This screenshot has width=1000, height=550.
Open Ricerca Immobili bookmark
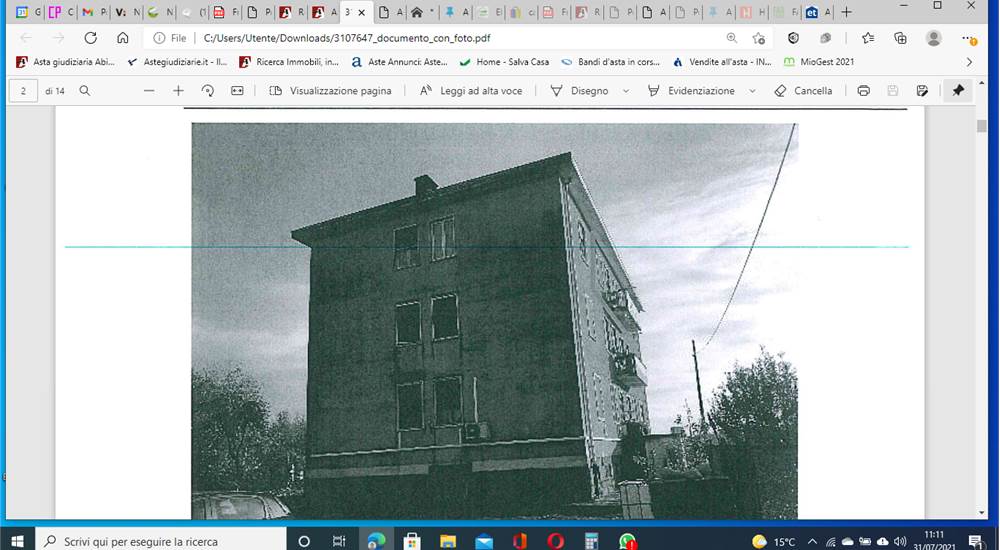[288, 62]
